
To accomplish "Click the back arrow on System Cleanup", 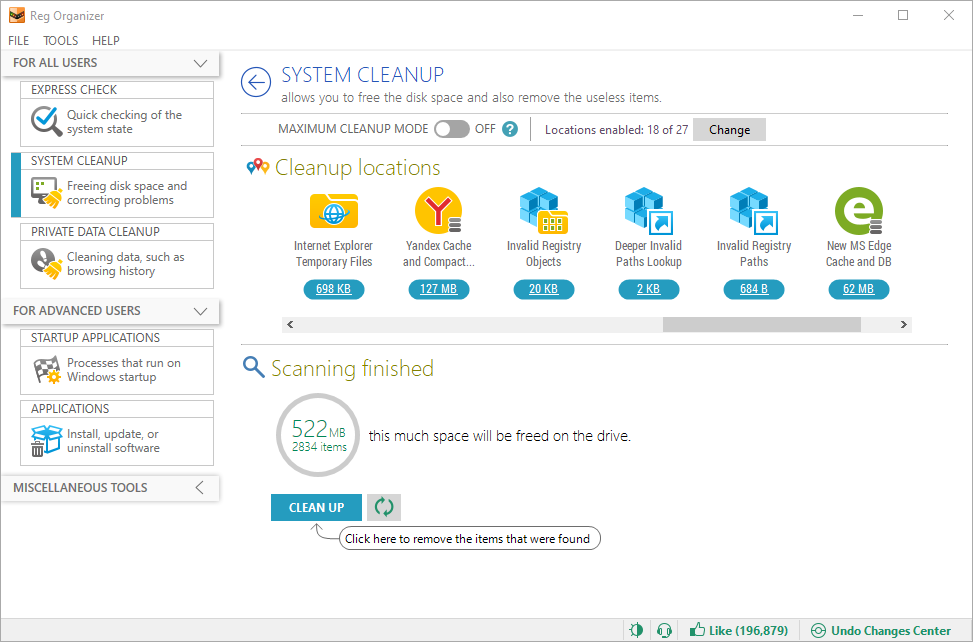I will click(x=255, y=83).
